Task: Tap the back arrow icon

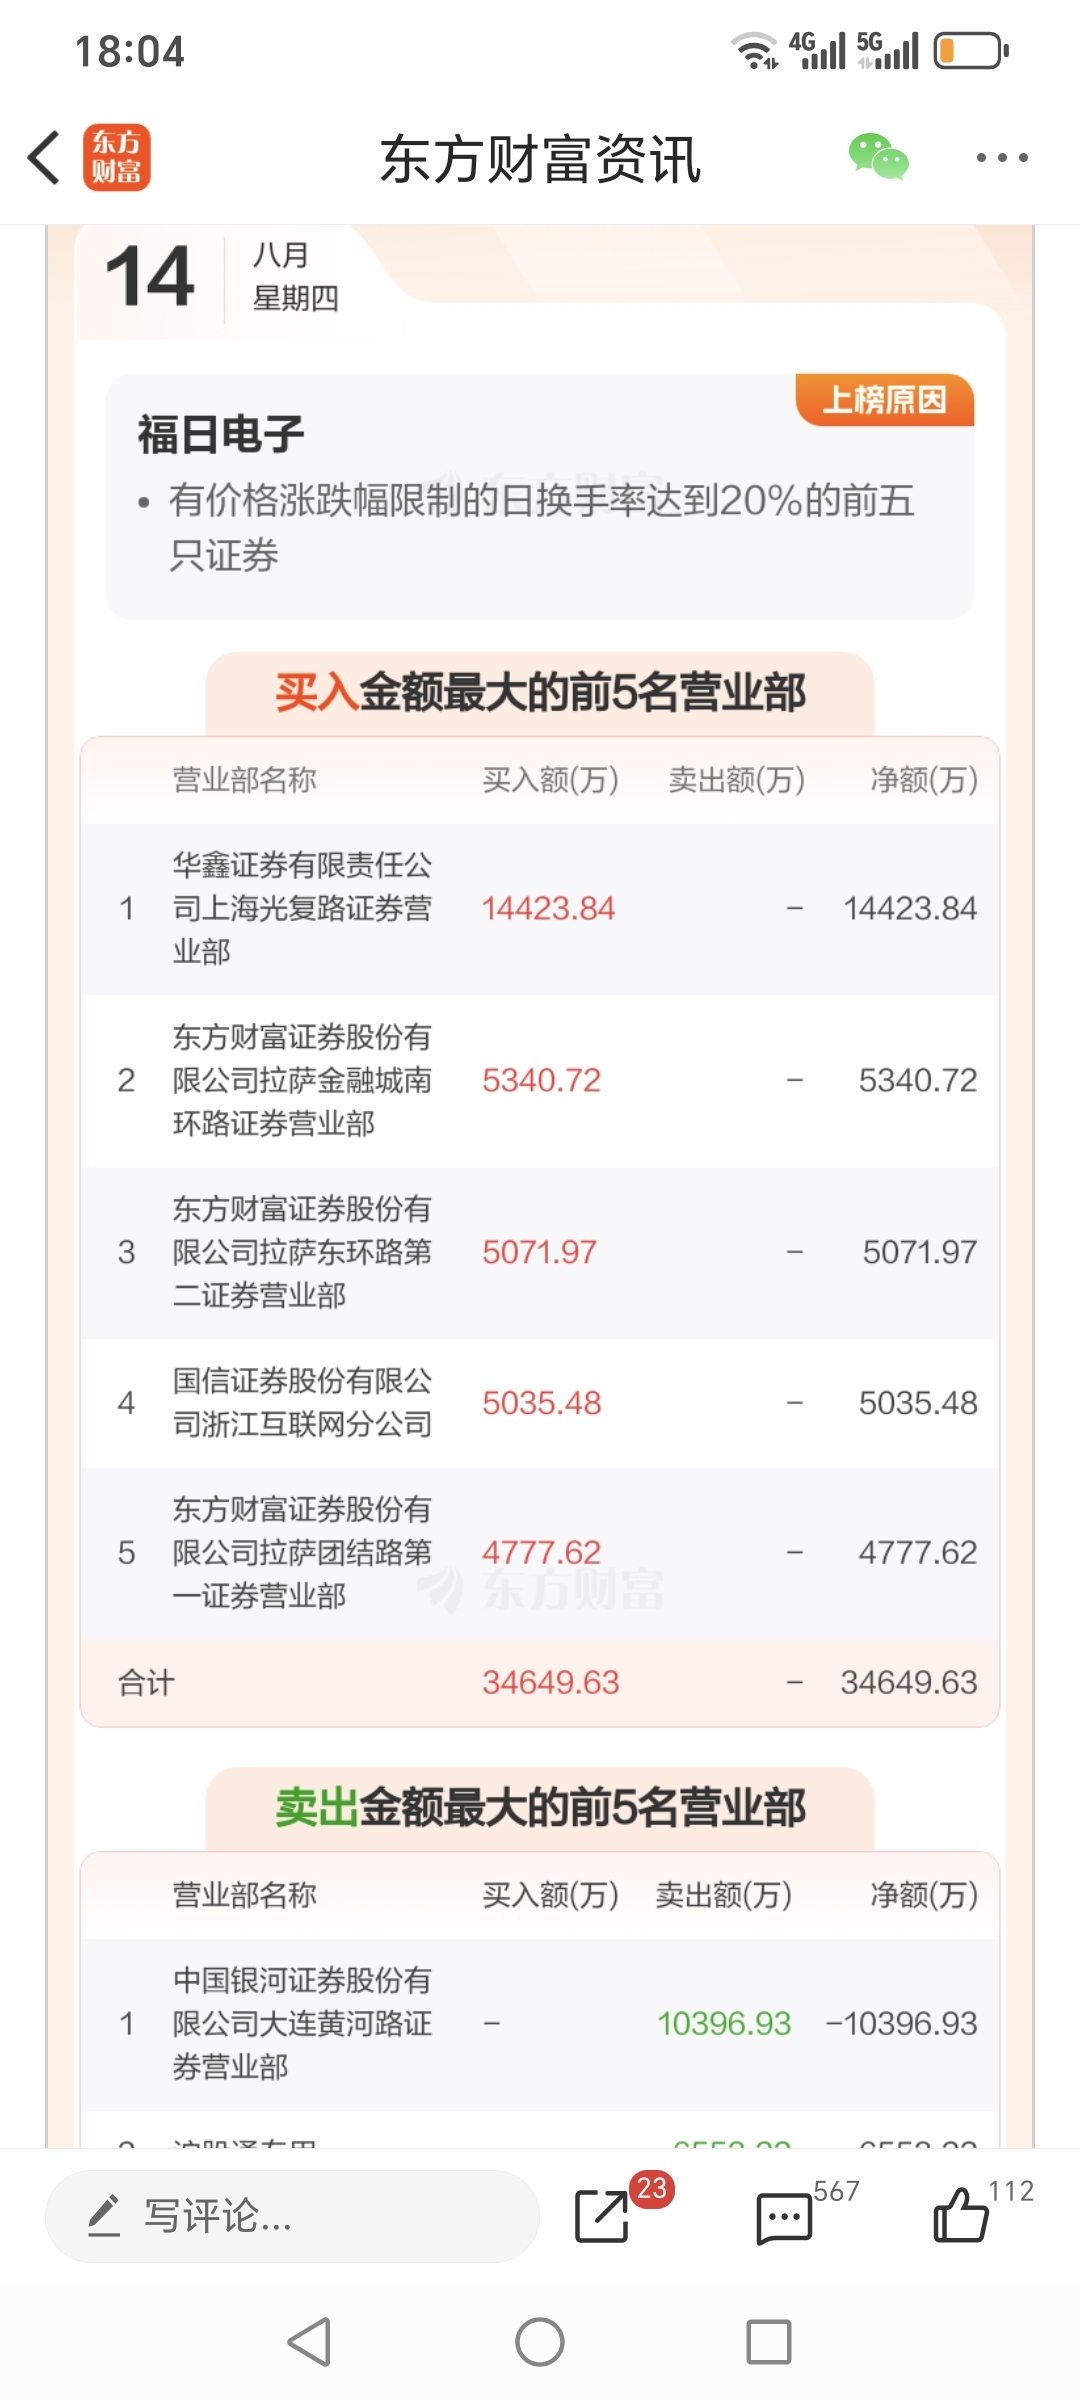Action: pos(44,158)
